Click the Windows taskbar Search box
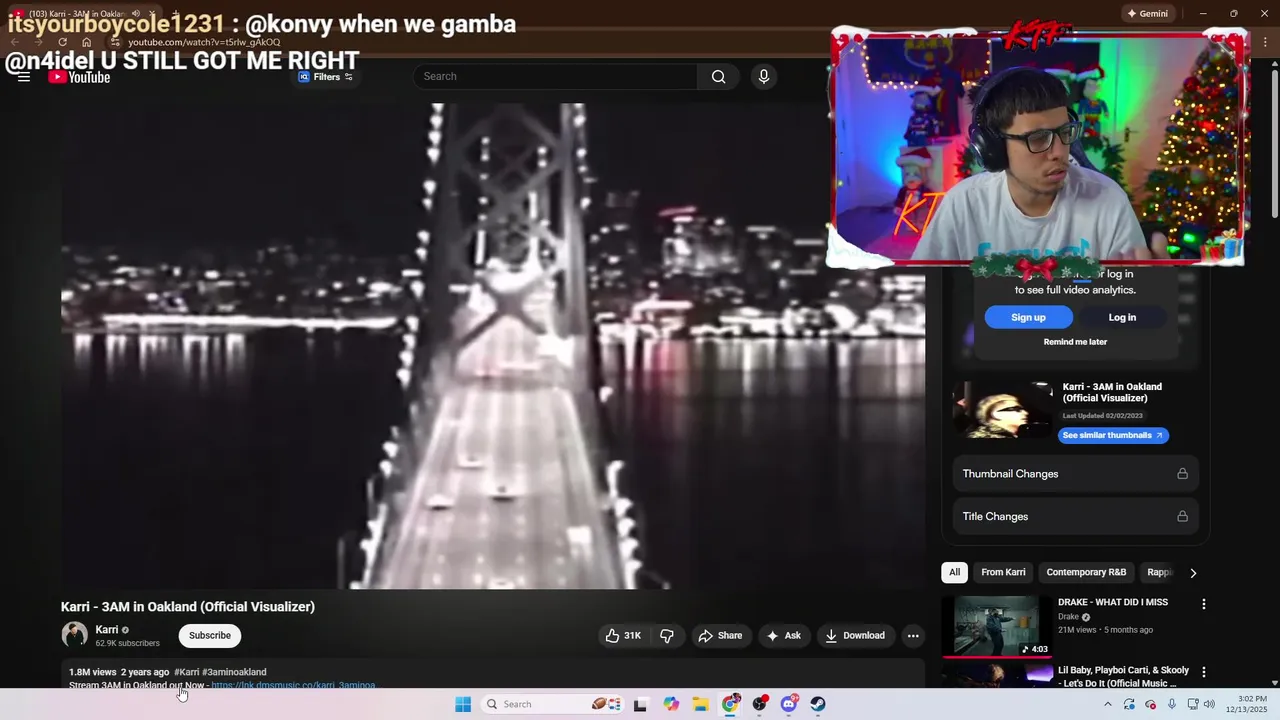 coord(552,704)
